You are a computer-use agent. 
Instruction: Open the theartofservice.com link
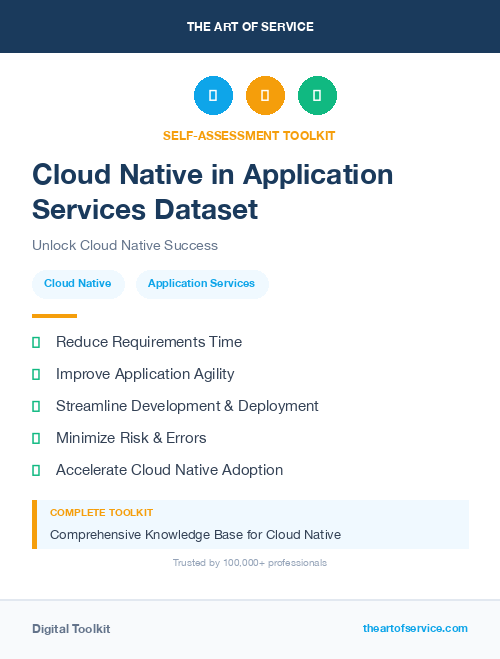tap(415, 628)
